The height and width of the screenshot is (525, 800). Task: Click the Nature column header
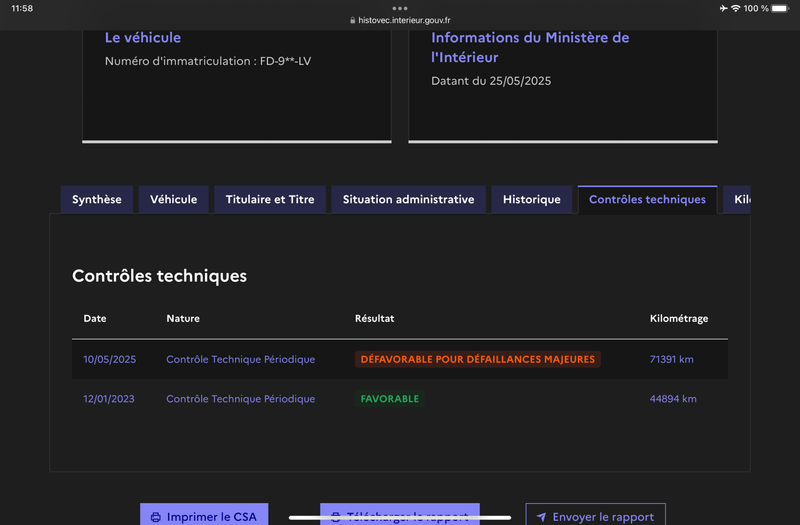coord(183,318)
